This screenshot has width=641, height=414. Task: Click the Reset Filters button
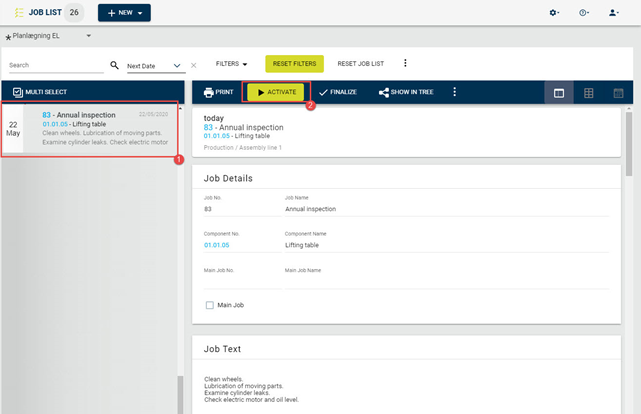click(x=294, y=64)
